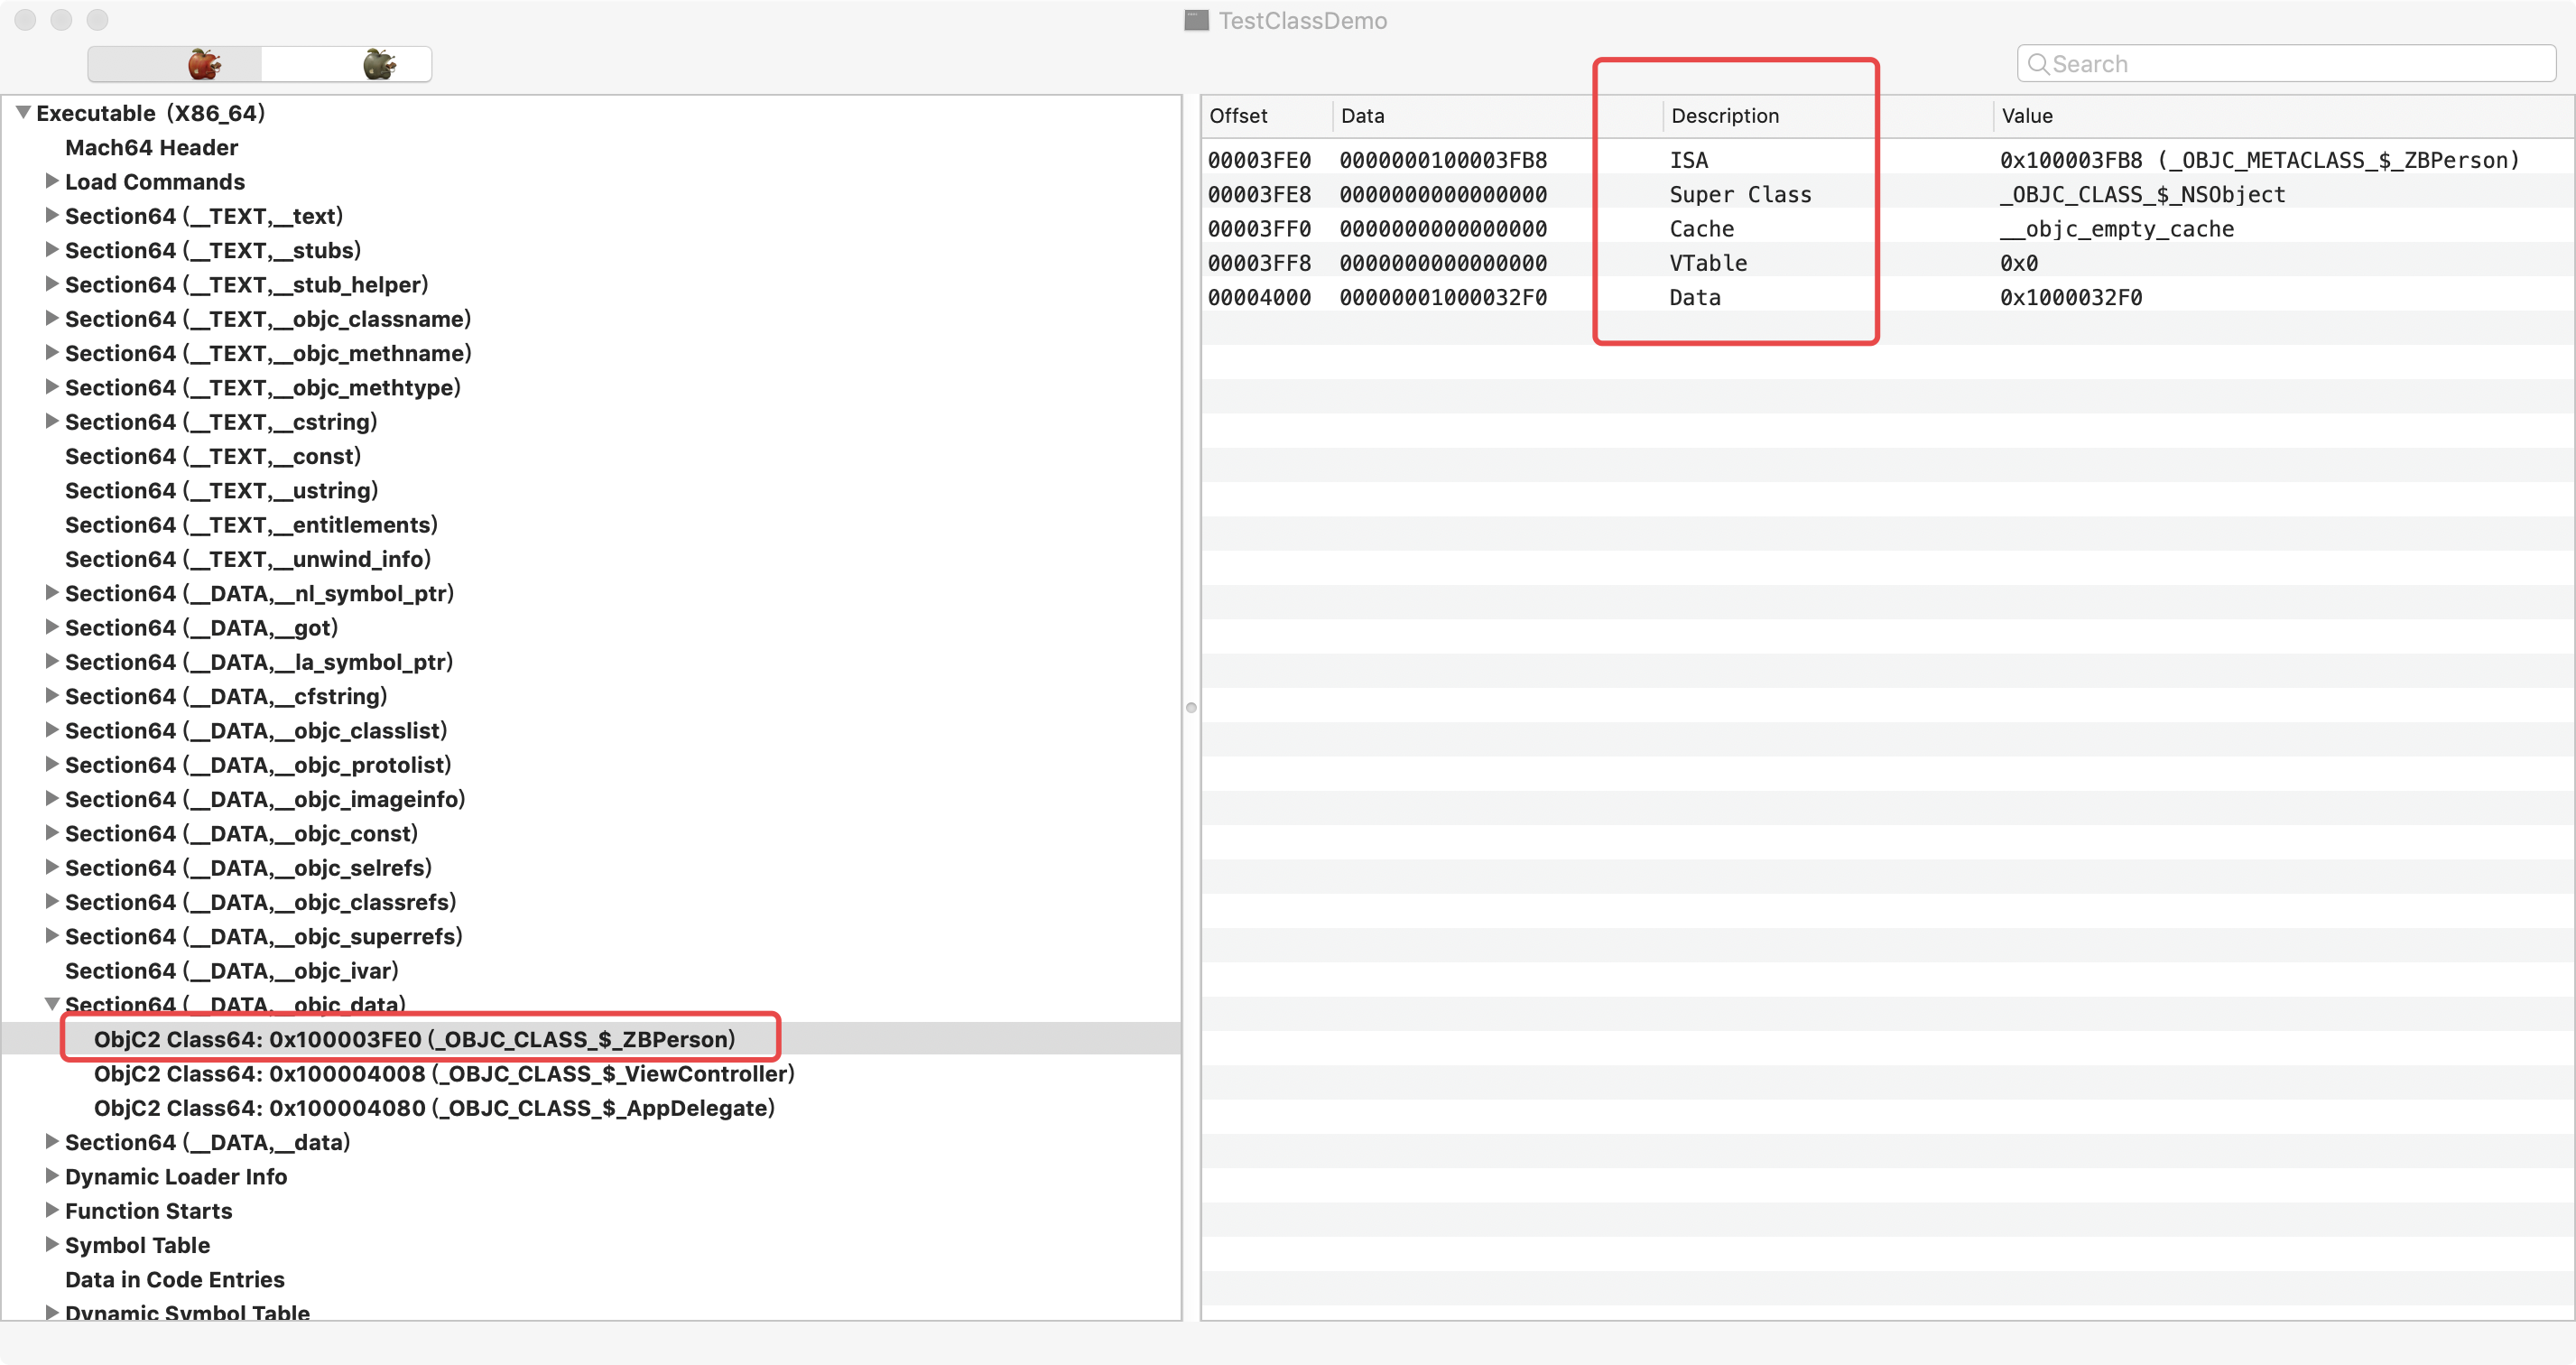Screen dimensions: 2576x1365
Task: Collapse the __DATA,__objc_data section
Action: click(x=51, y=1004)
